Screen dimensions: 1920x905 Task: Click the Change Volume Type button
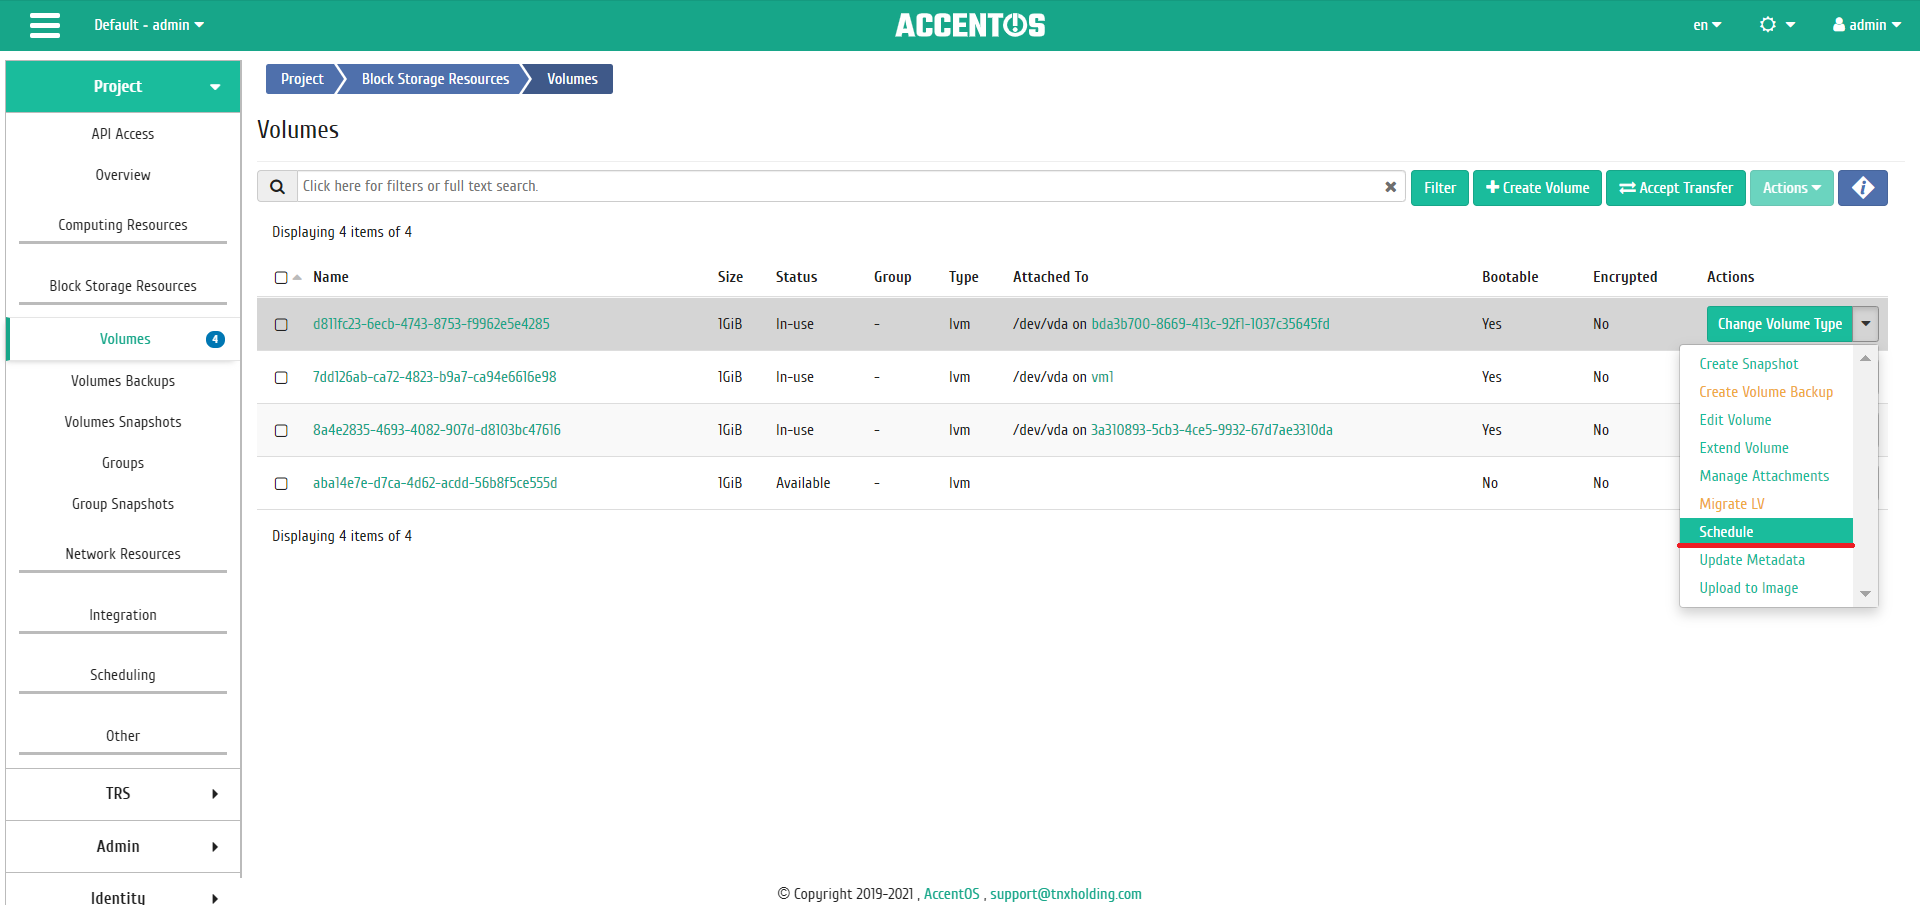coord(1780,324)
